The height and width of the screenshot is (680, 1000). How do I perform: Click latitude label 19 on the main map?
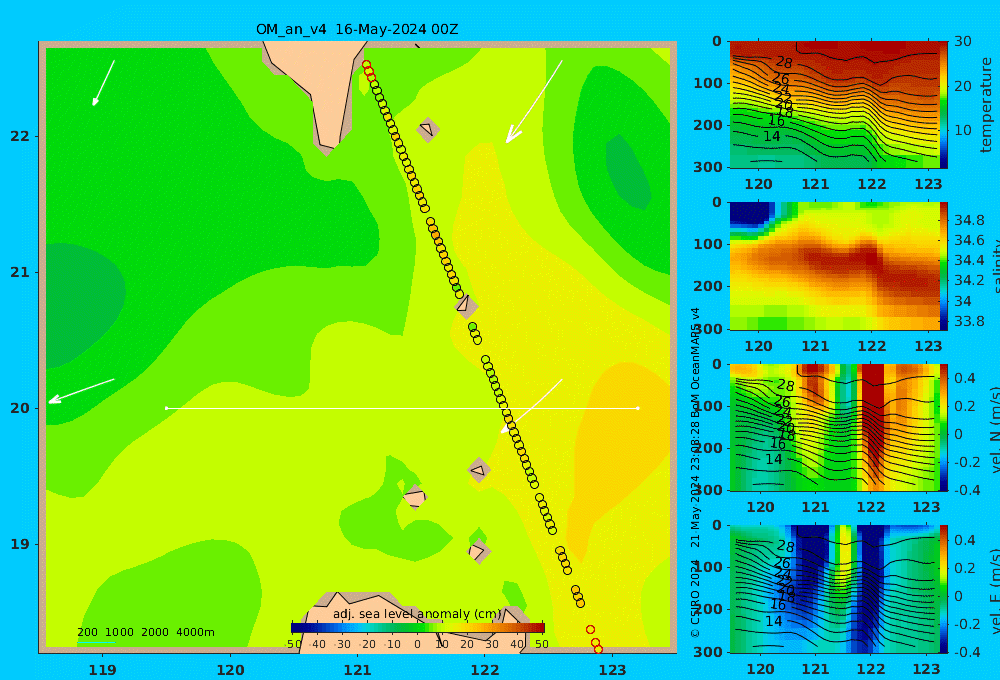coord(20,544)
